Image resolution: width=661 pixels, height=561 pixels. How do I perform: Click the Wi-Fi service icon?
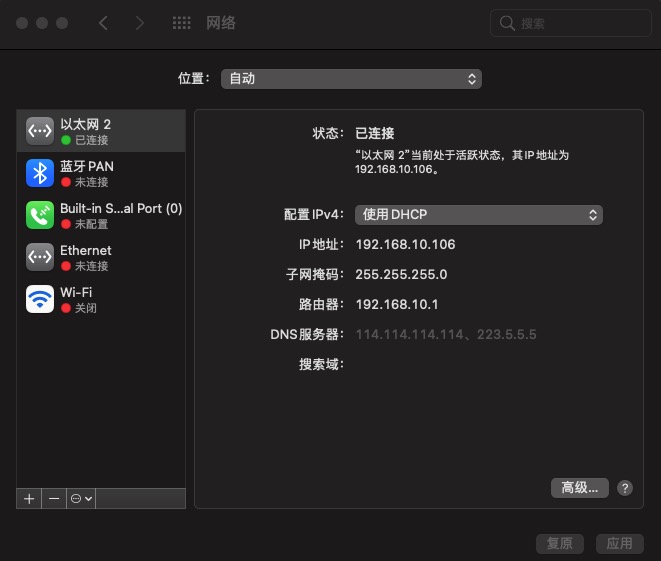pyautogui.click(x=40, y=299)
